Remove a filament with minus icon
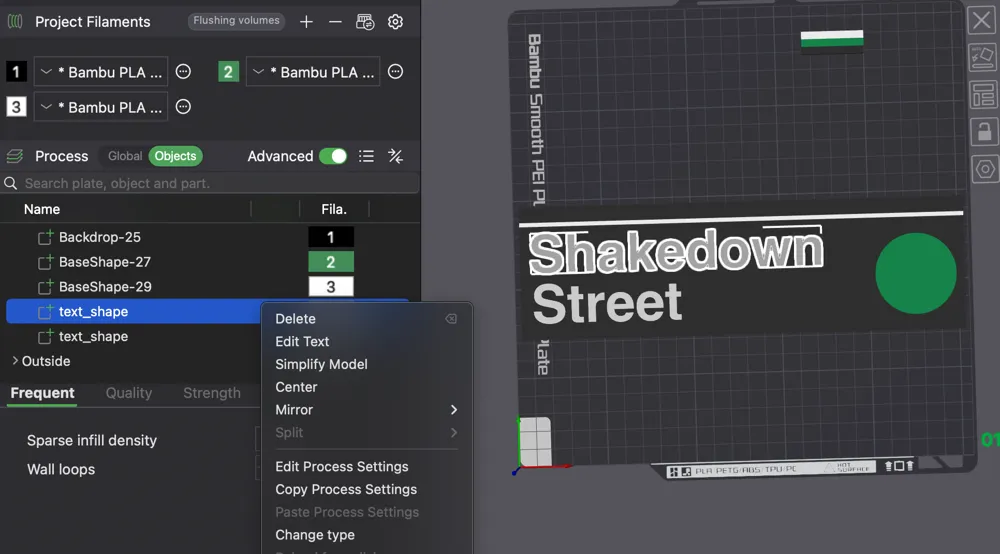The width and height of the screenshot is (1000, 554). point(335,22)
